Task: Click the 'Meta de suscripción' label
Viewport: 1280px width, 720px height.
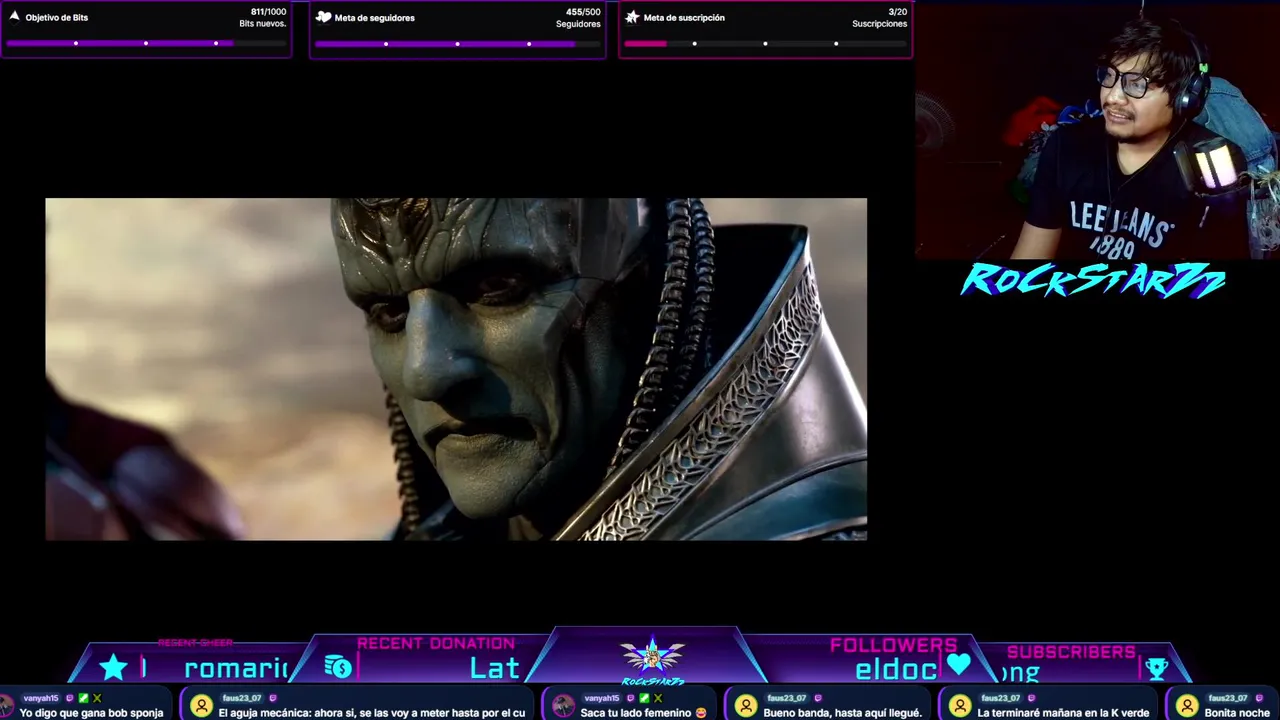Action: click(x=684, y=18)
